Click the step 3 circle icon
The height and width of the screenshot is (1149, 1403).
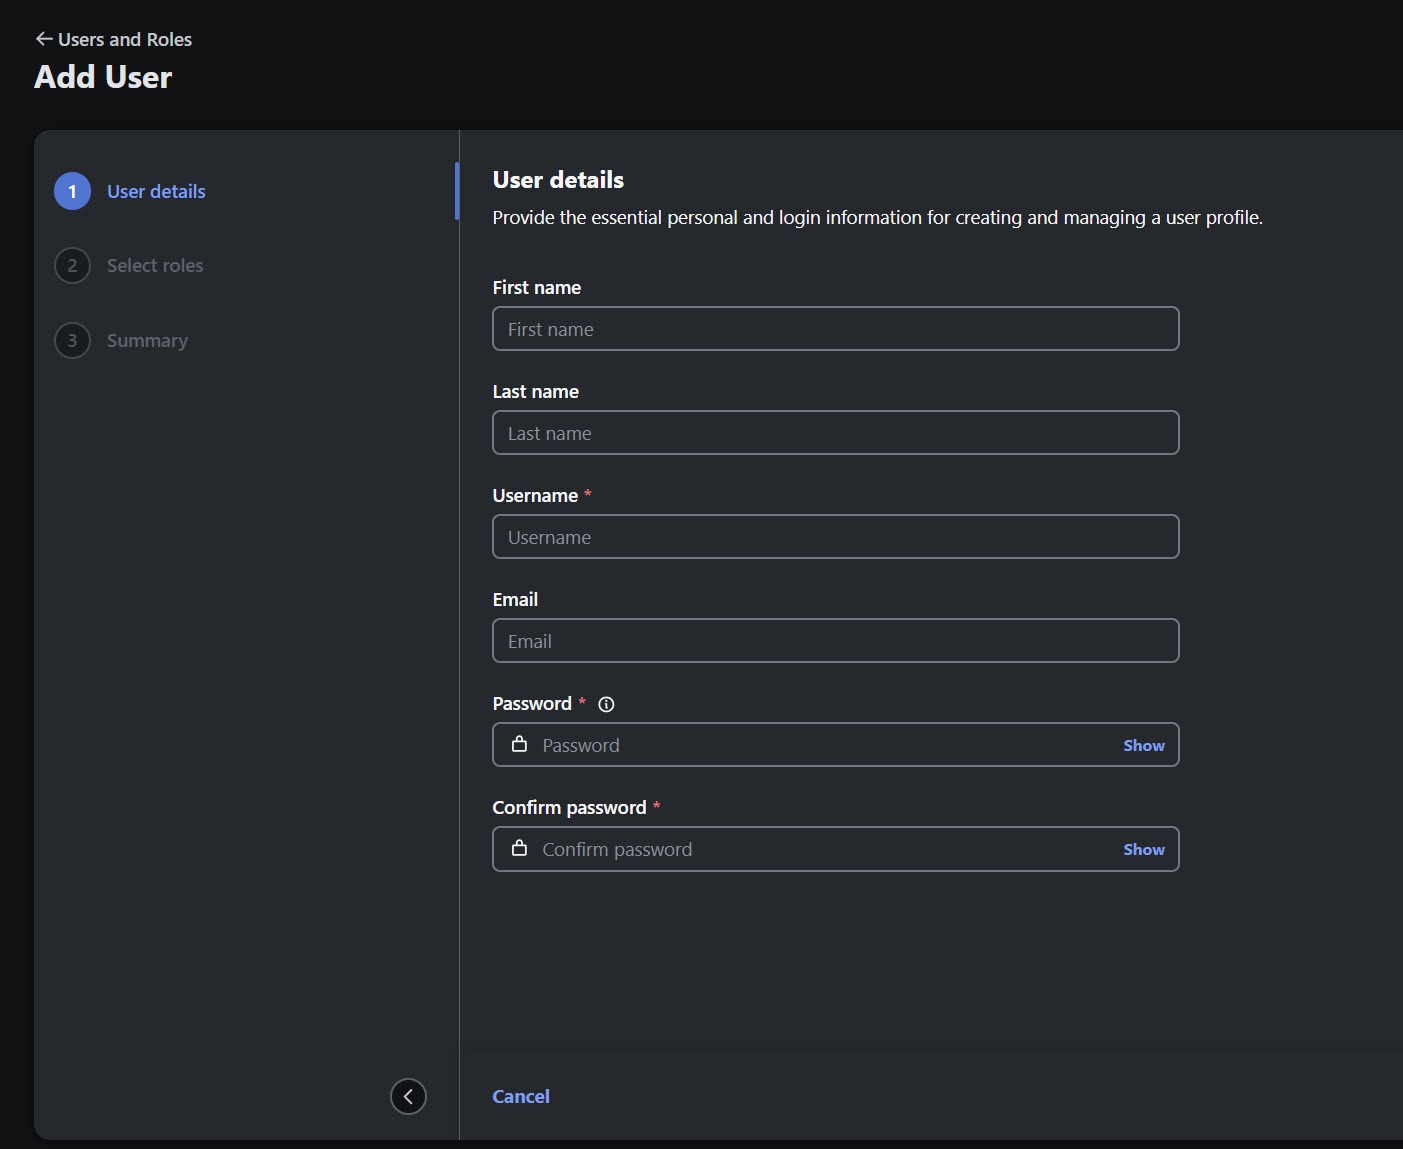coord(72,340)
